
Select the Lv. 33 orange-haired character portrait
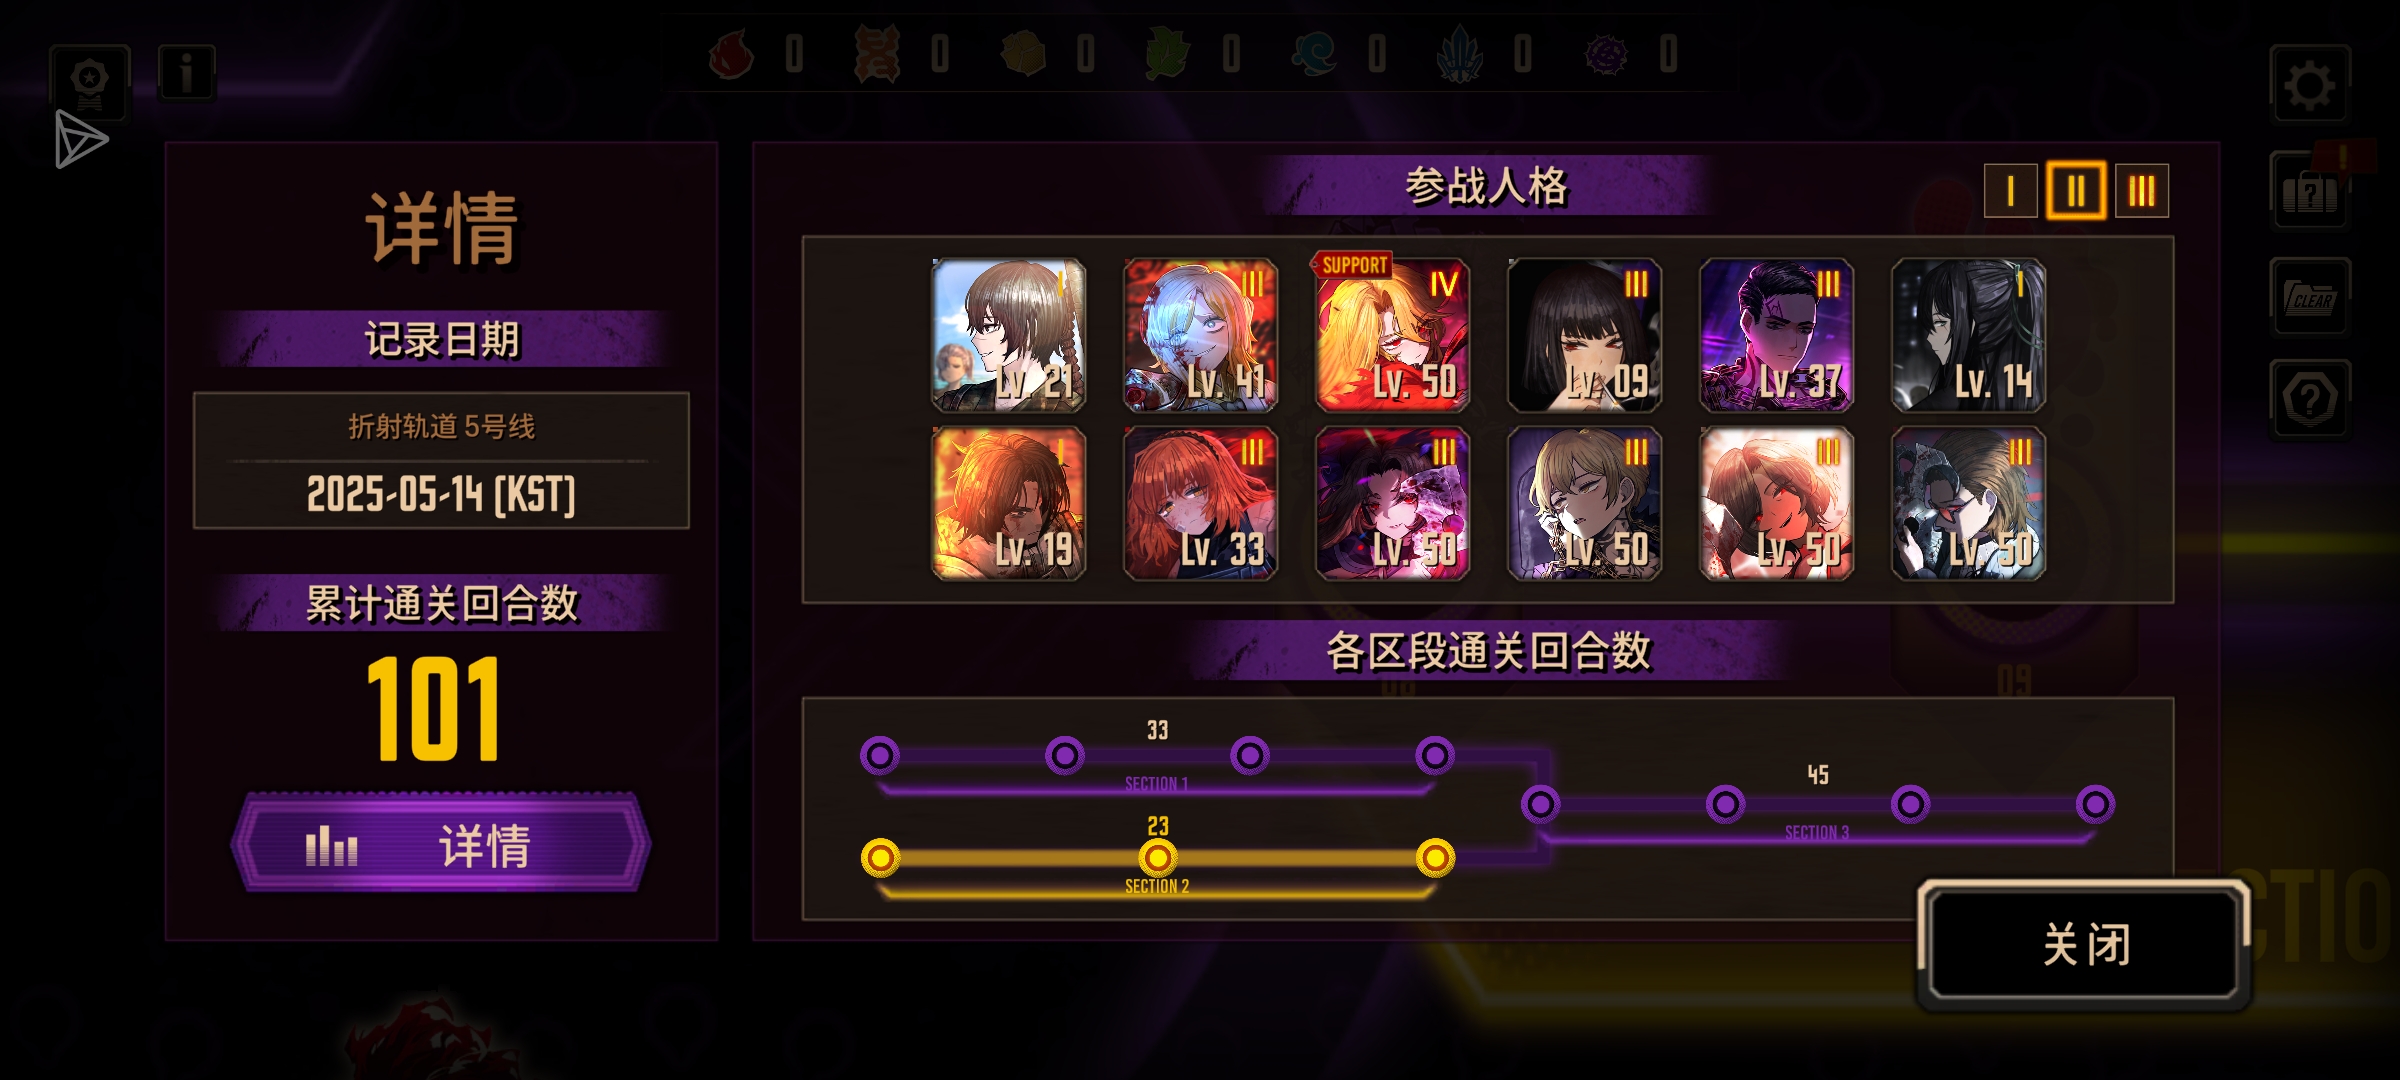pos(1200,503)
